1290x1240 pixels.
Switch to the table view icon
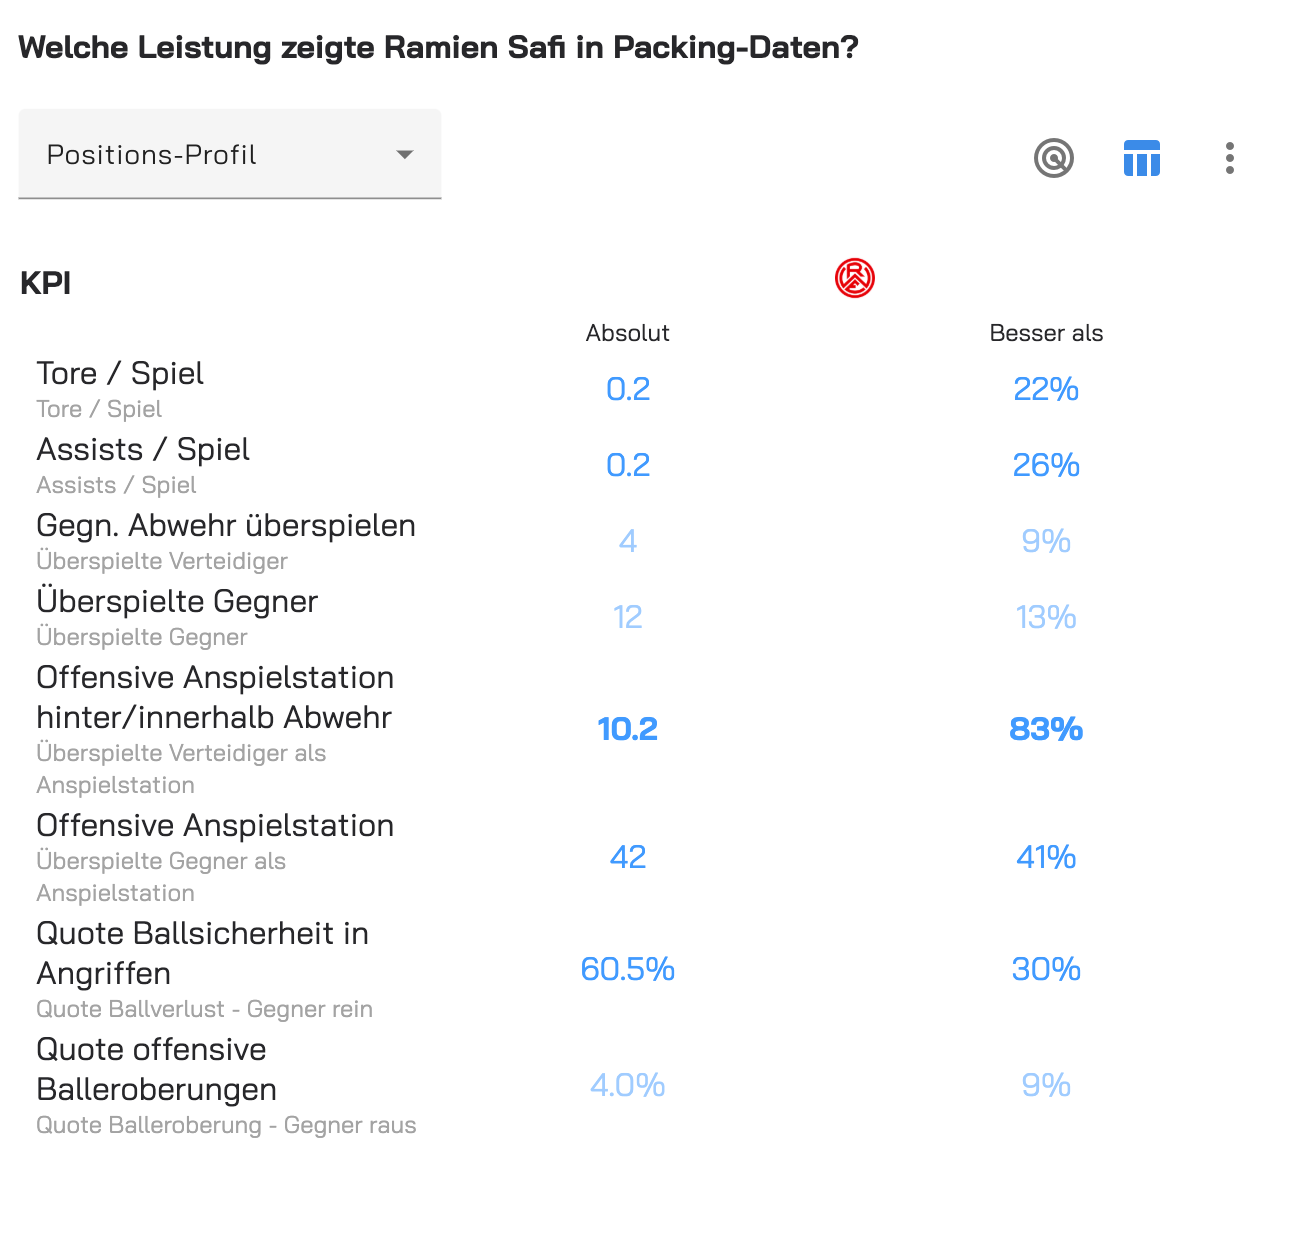(x=1141, y=158)
